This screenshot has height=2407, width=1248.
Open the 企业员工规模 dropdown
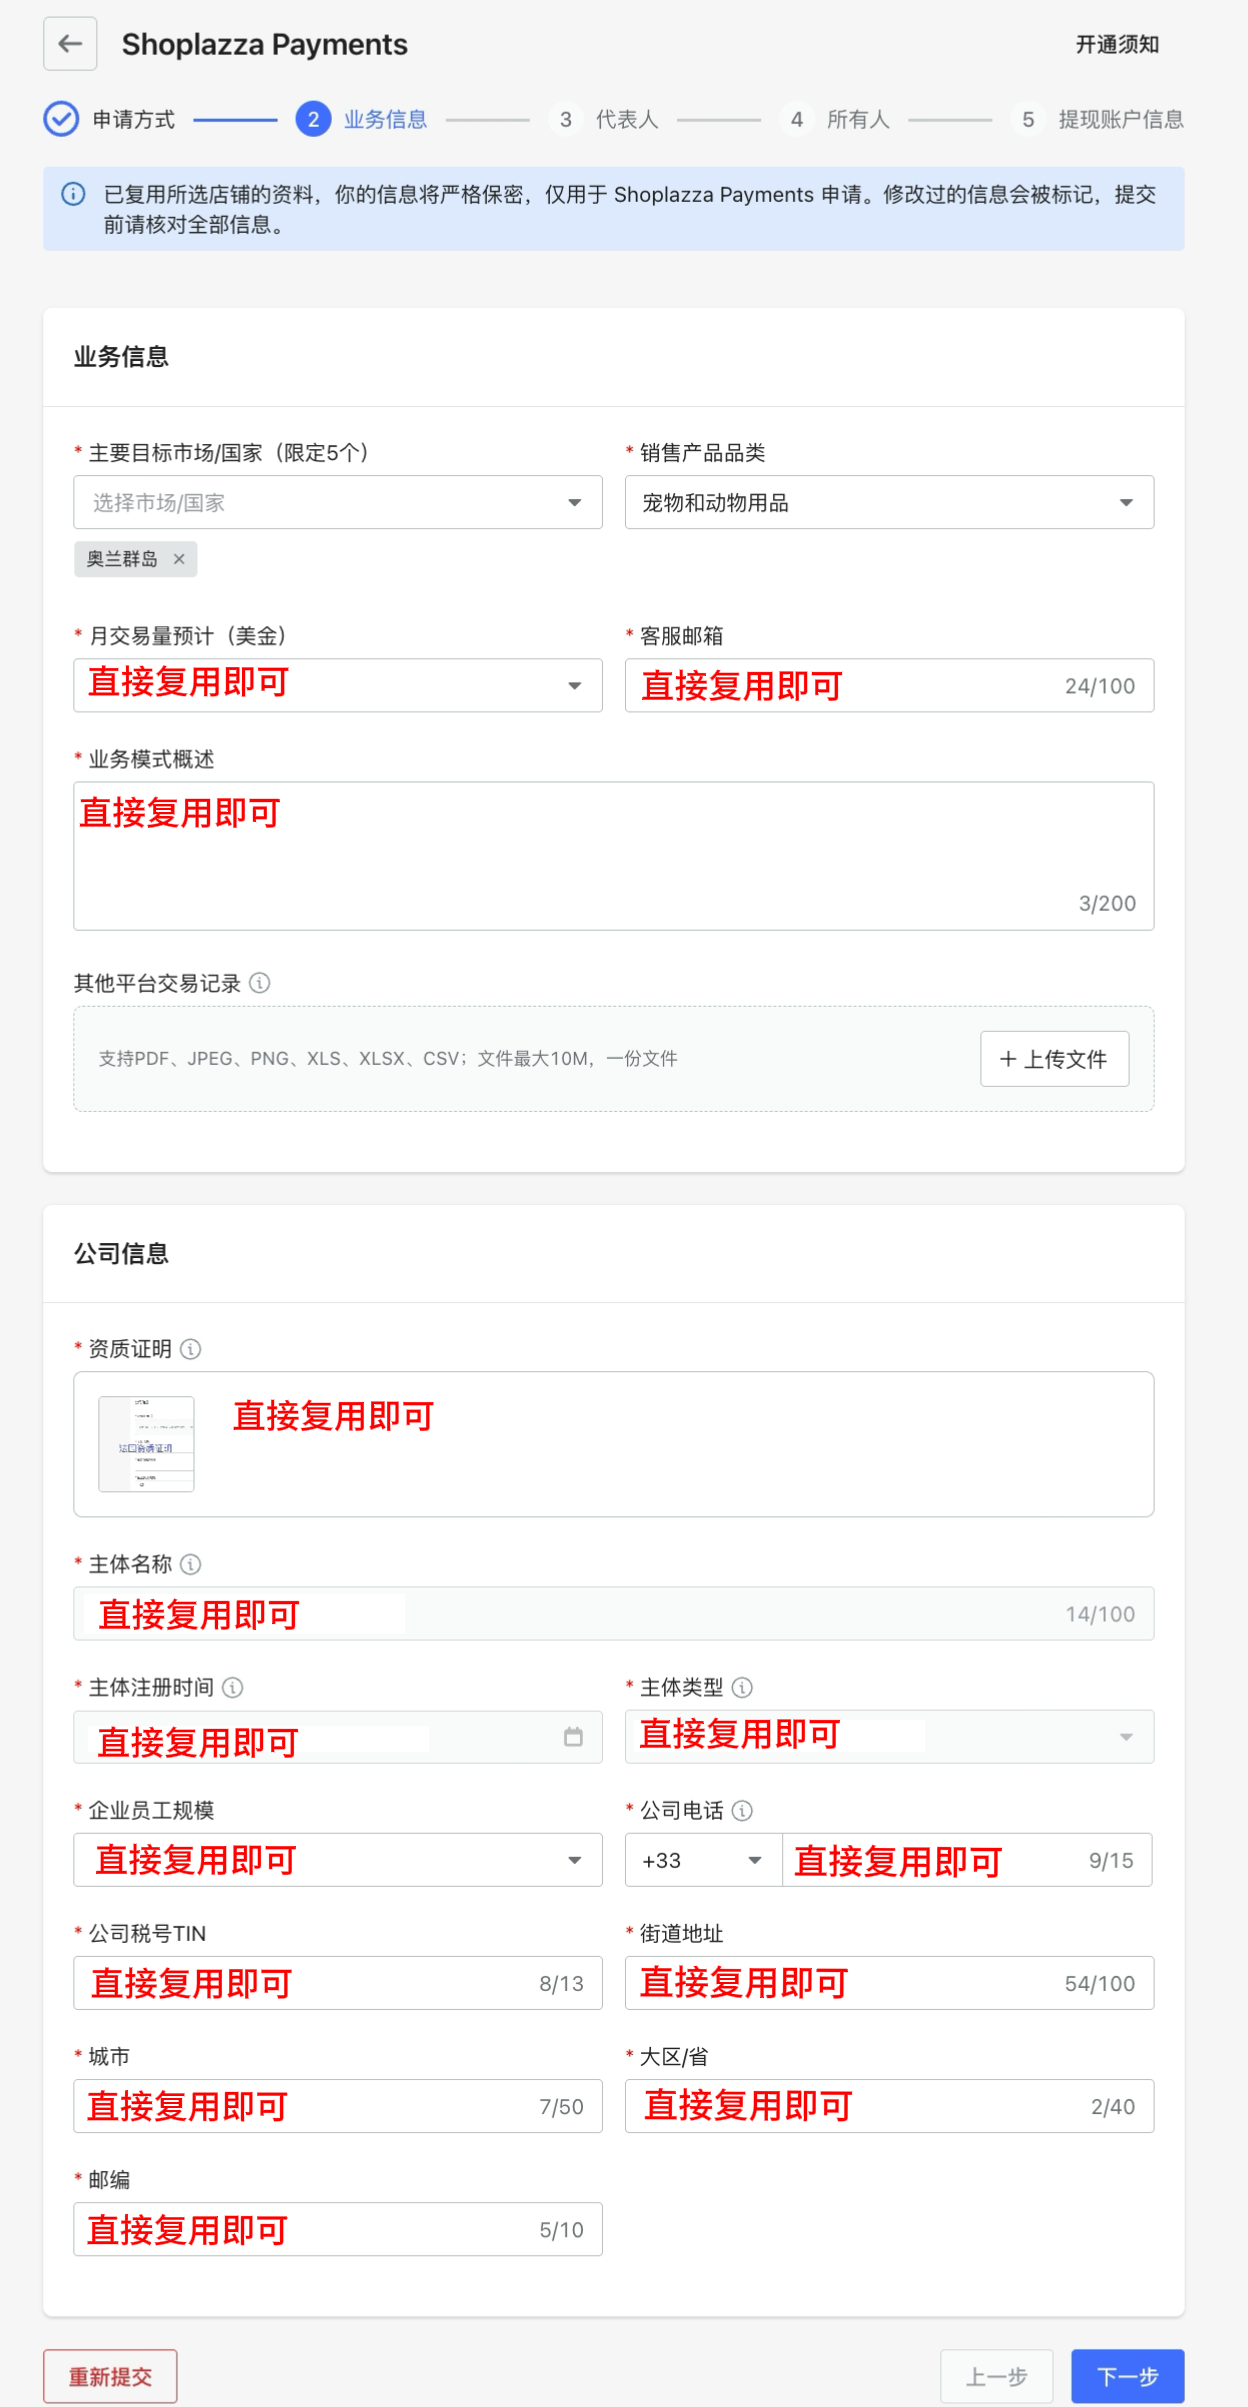point(338,1860)
